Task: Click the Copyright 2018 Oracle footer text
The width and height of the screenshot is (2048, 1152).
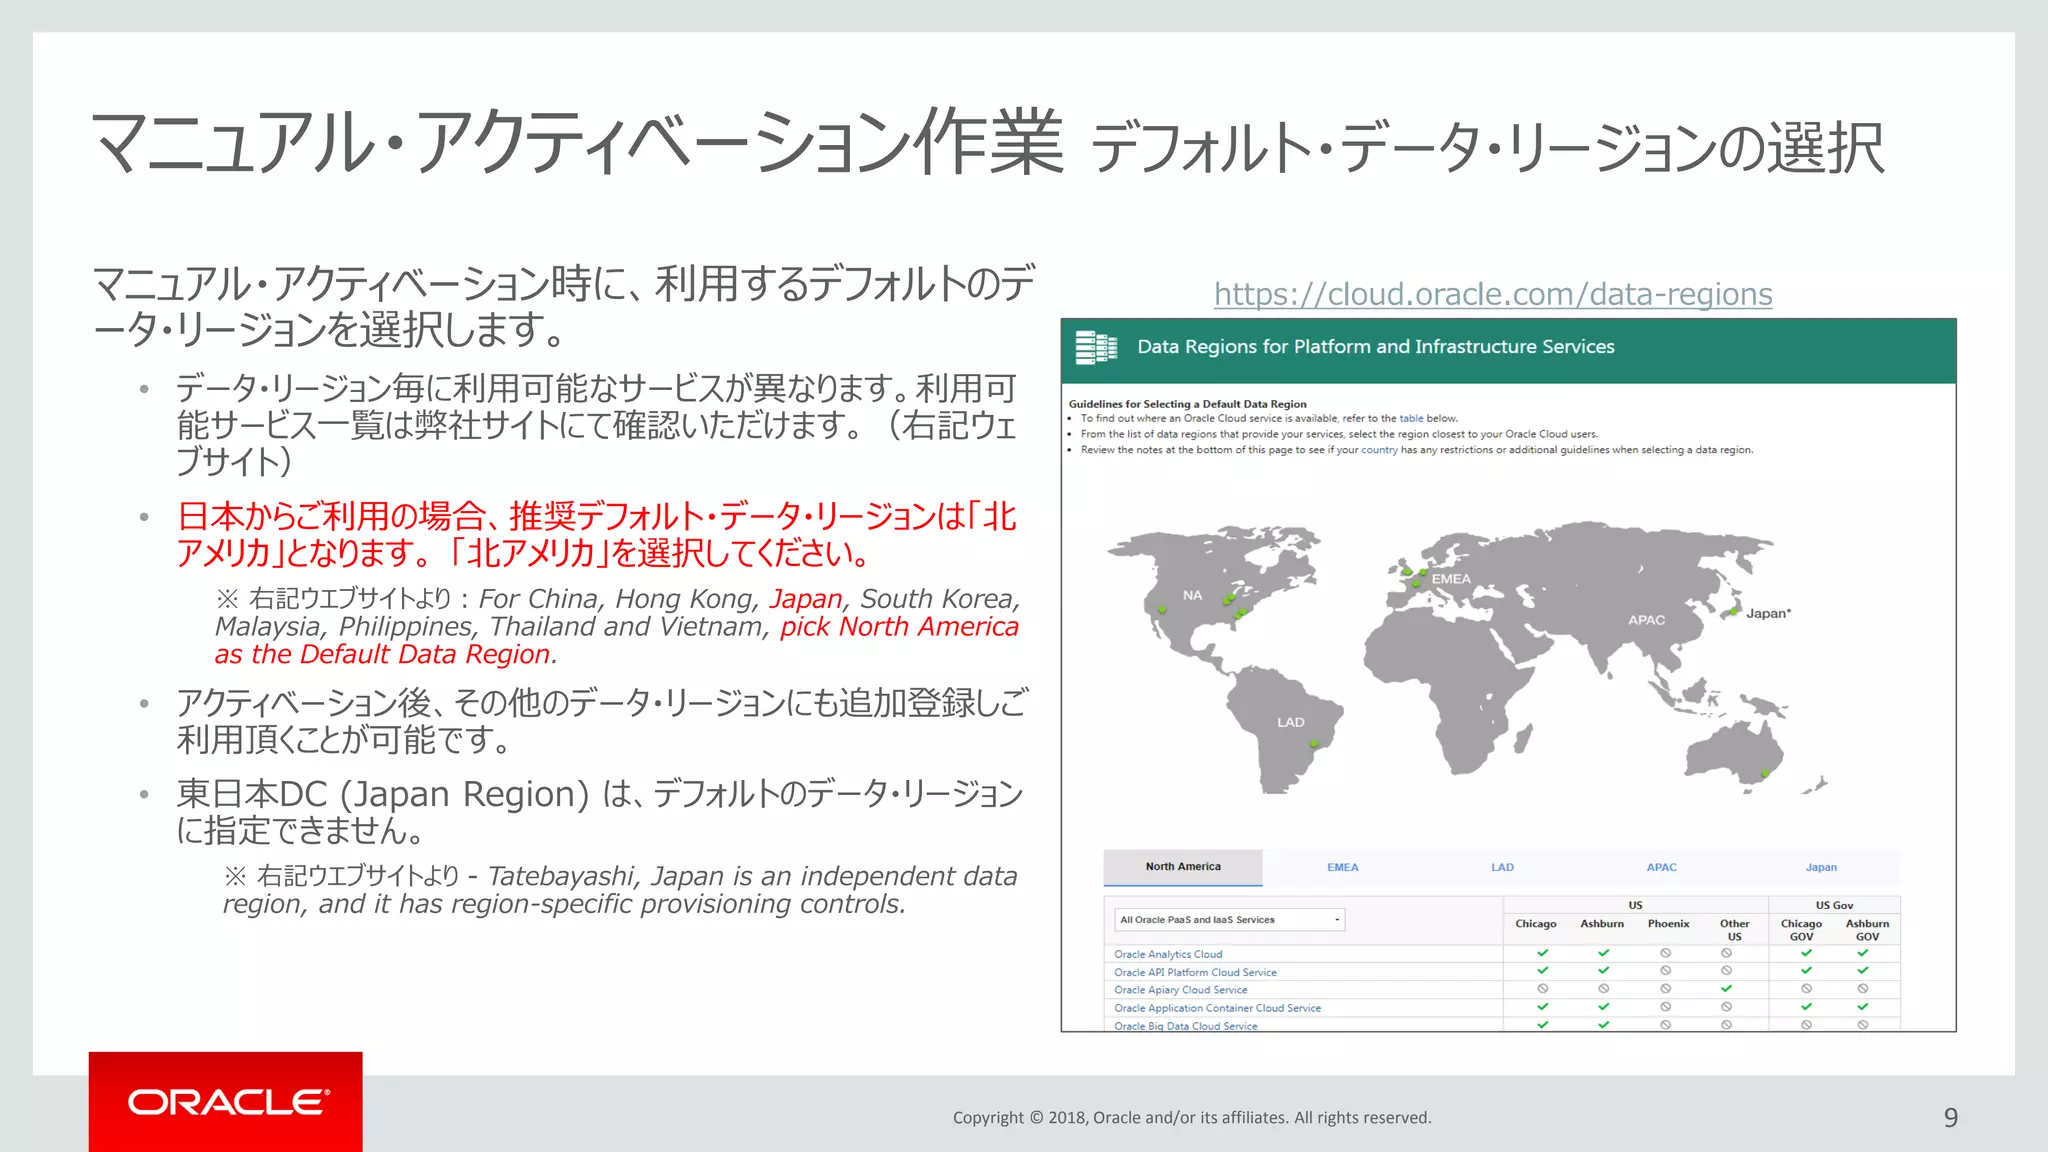Action: click(1192, 1118)
